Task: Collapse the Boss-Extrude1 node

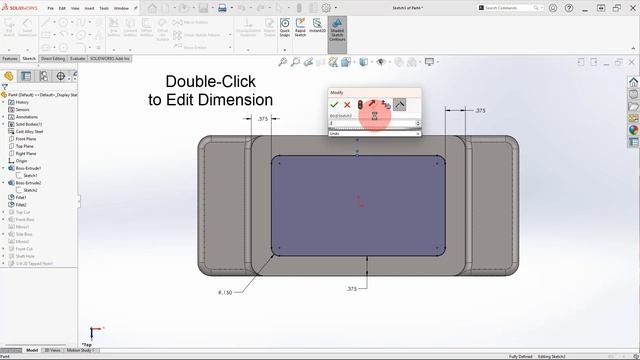Action: click(x=4, y=168)
